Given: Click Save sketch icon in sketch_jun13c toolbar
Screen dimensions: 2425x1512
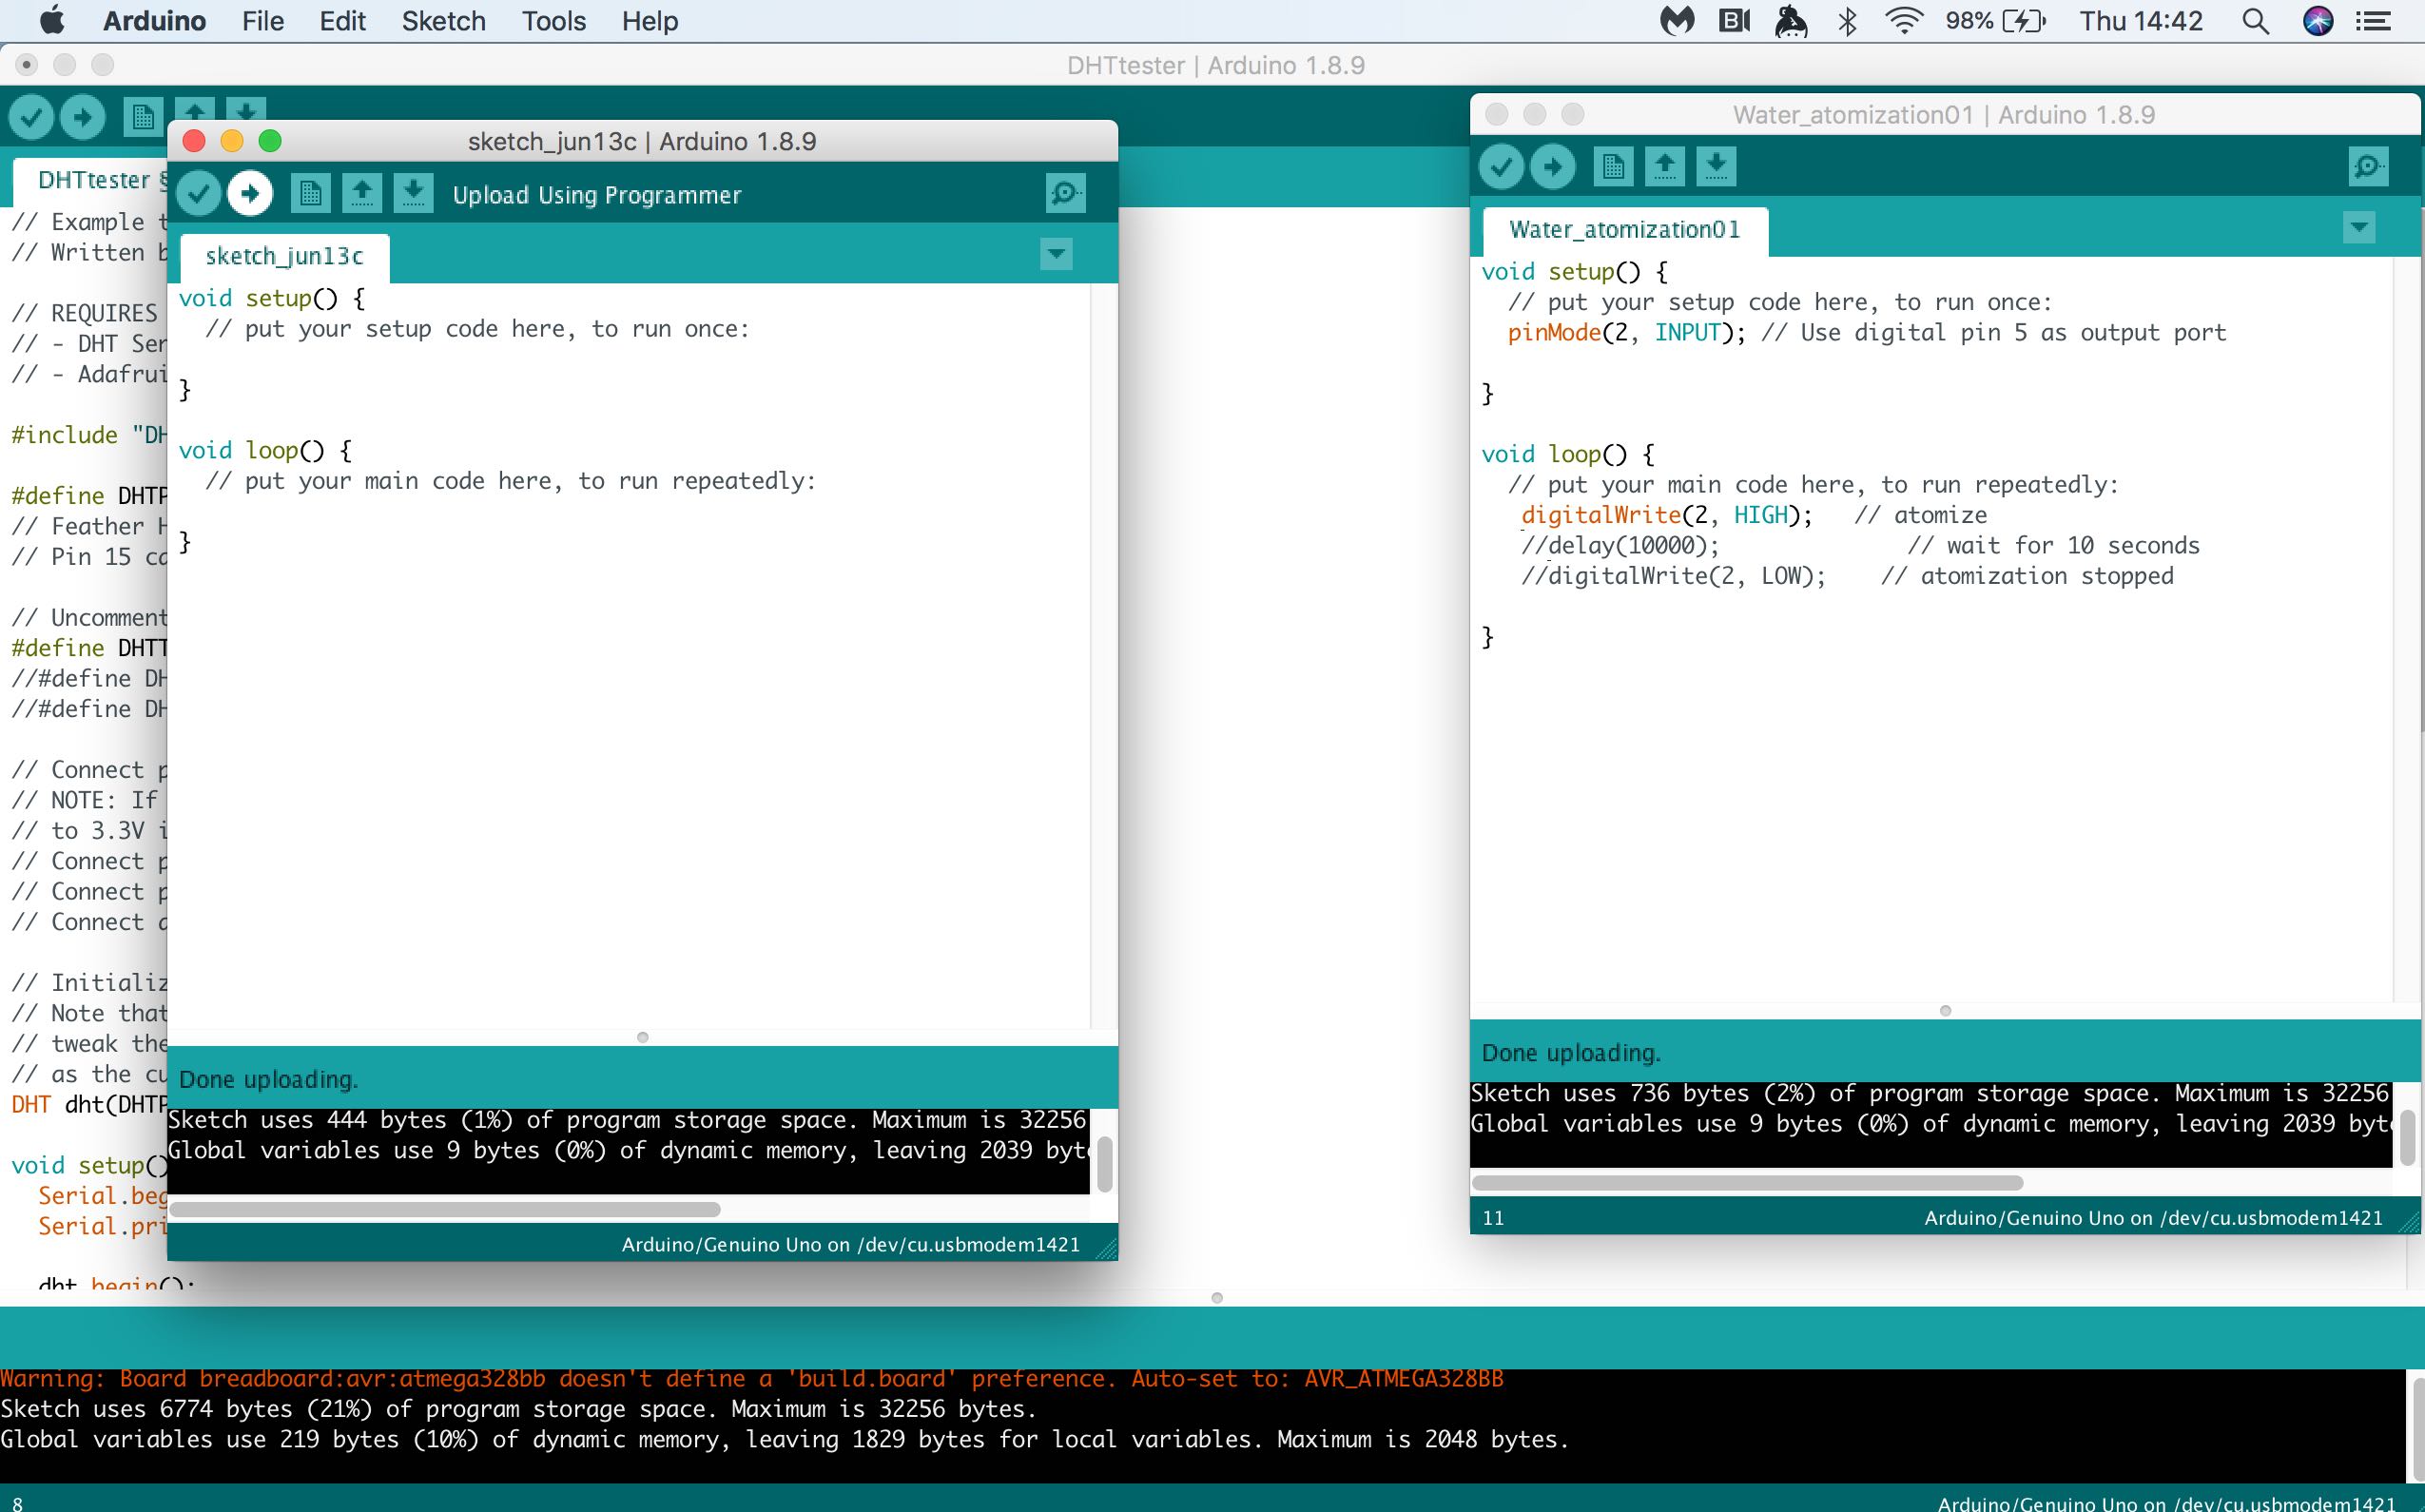Looking at the screenshot, I should coord(413,193).
